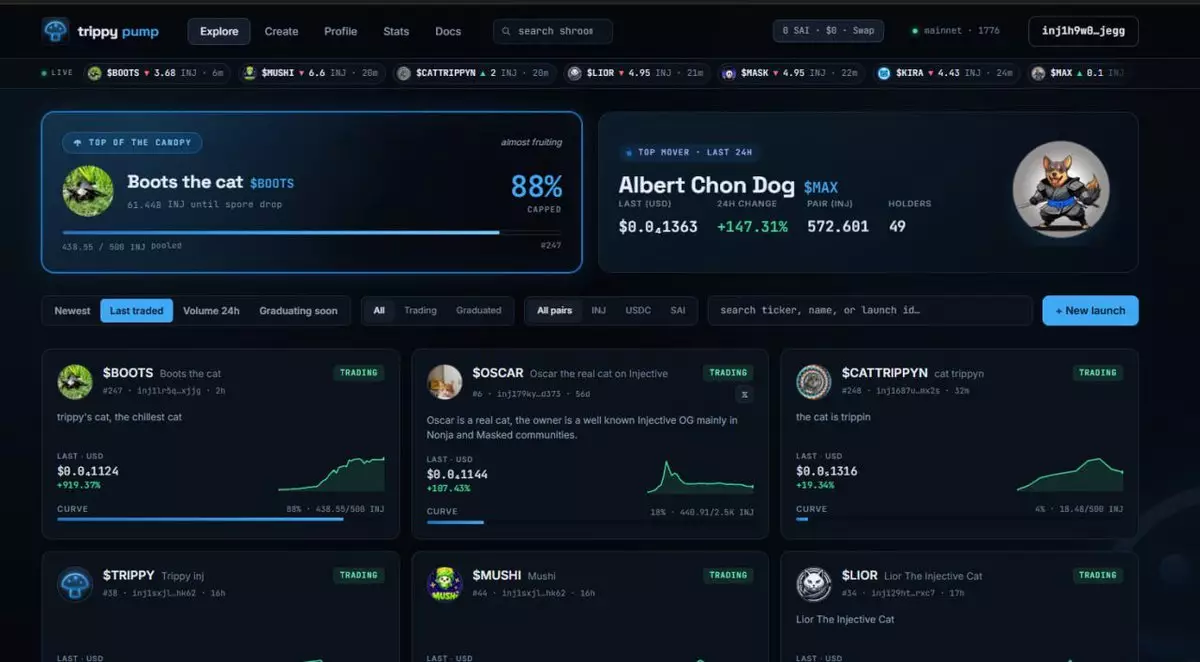Click the mushroom icon in Top of the Canopy badge
Viewport: 1200px width, 662px height.
tap(78, 143)
